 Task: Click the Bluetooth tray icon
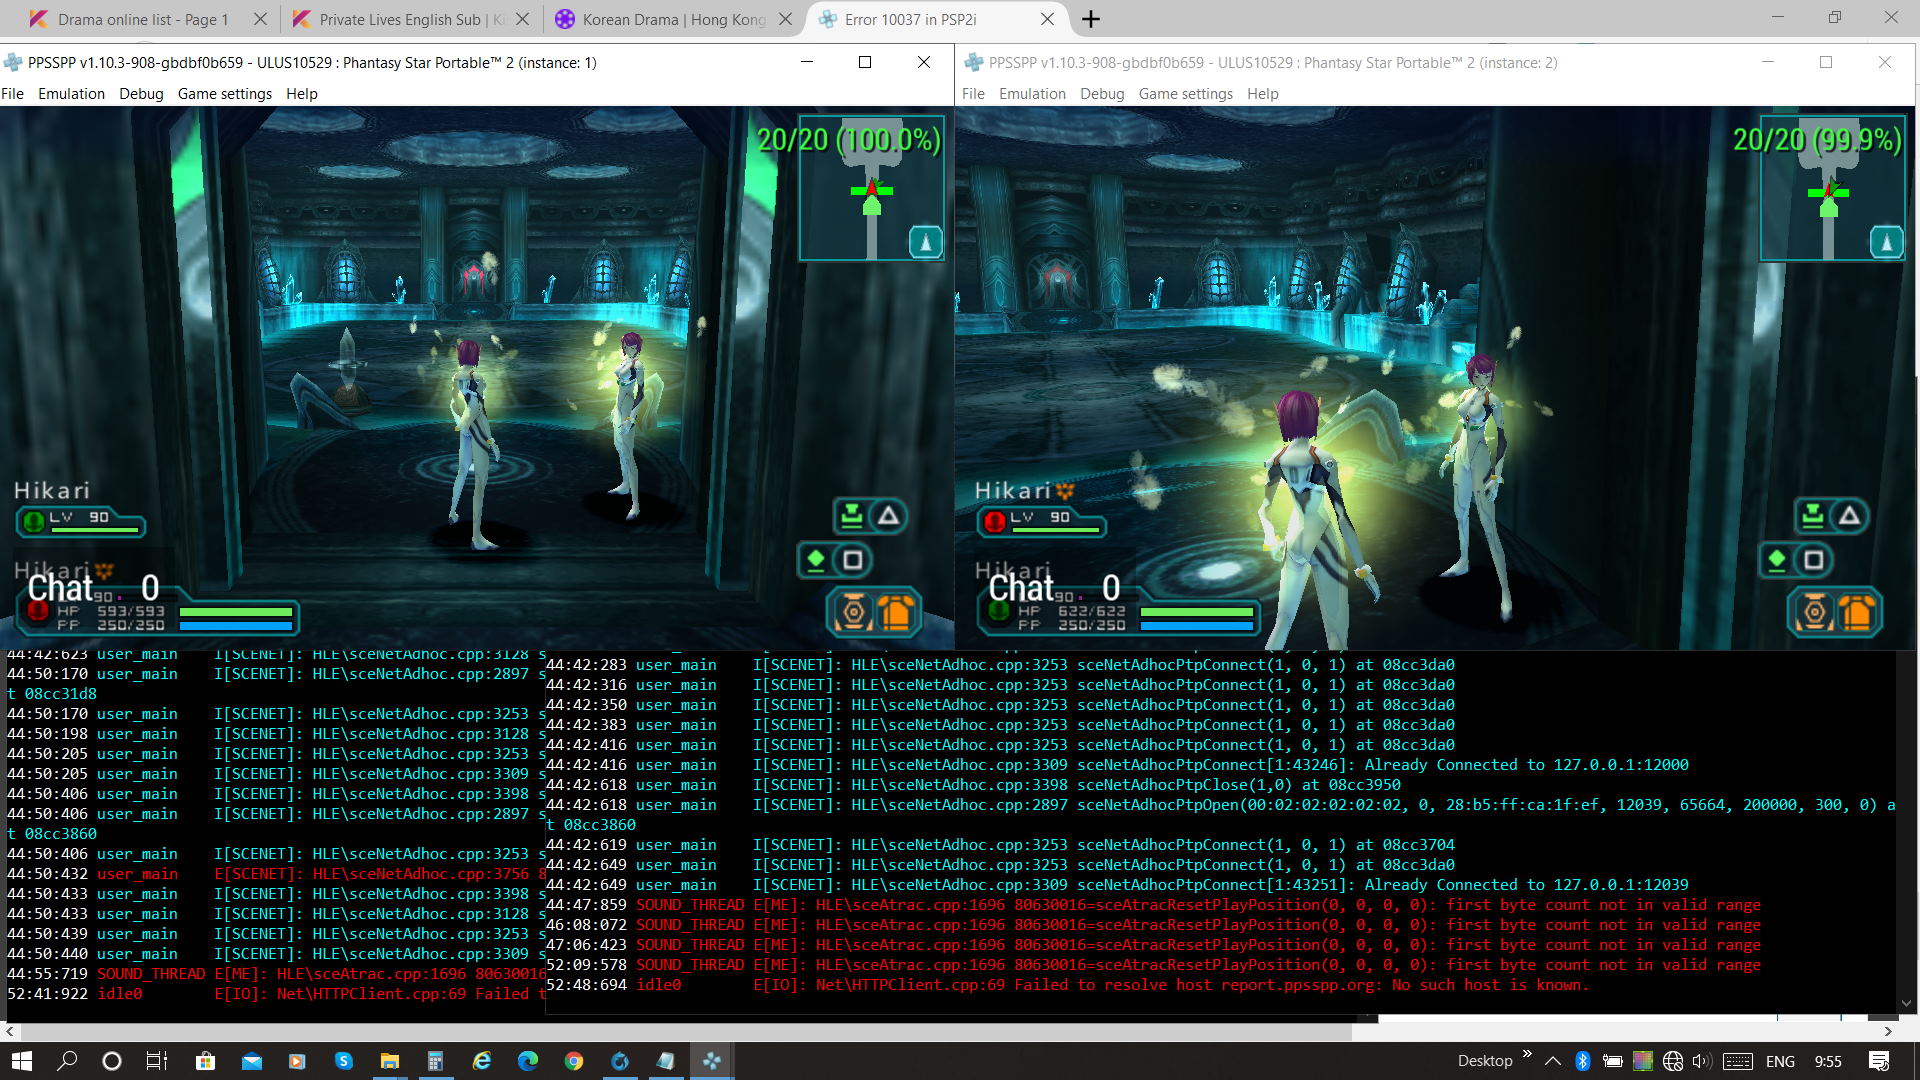(1582, 1061)
